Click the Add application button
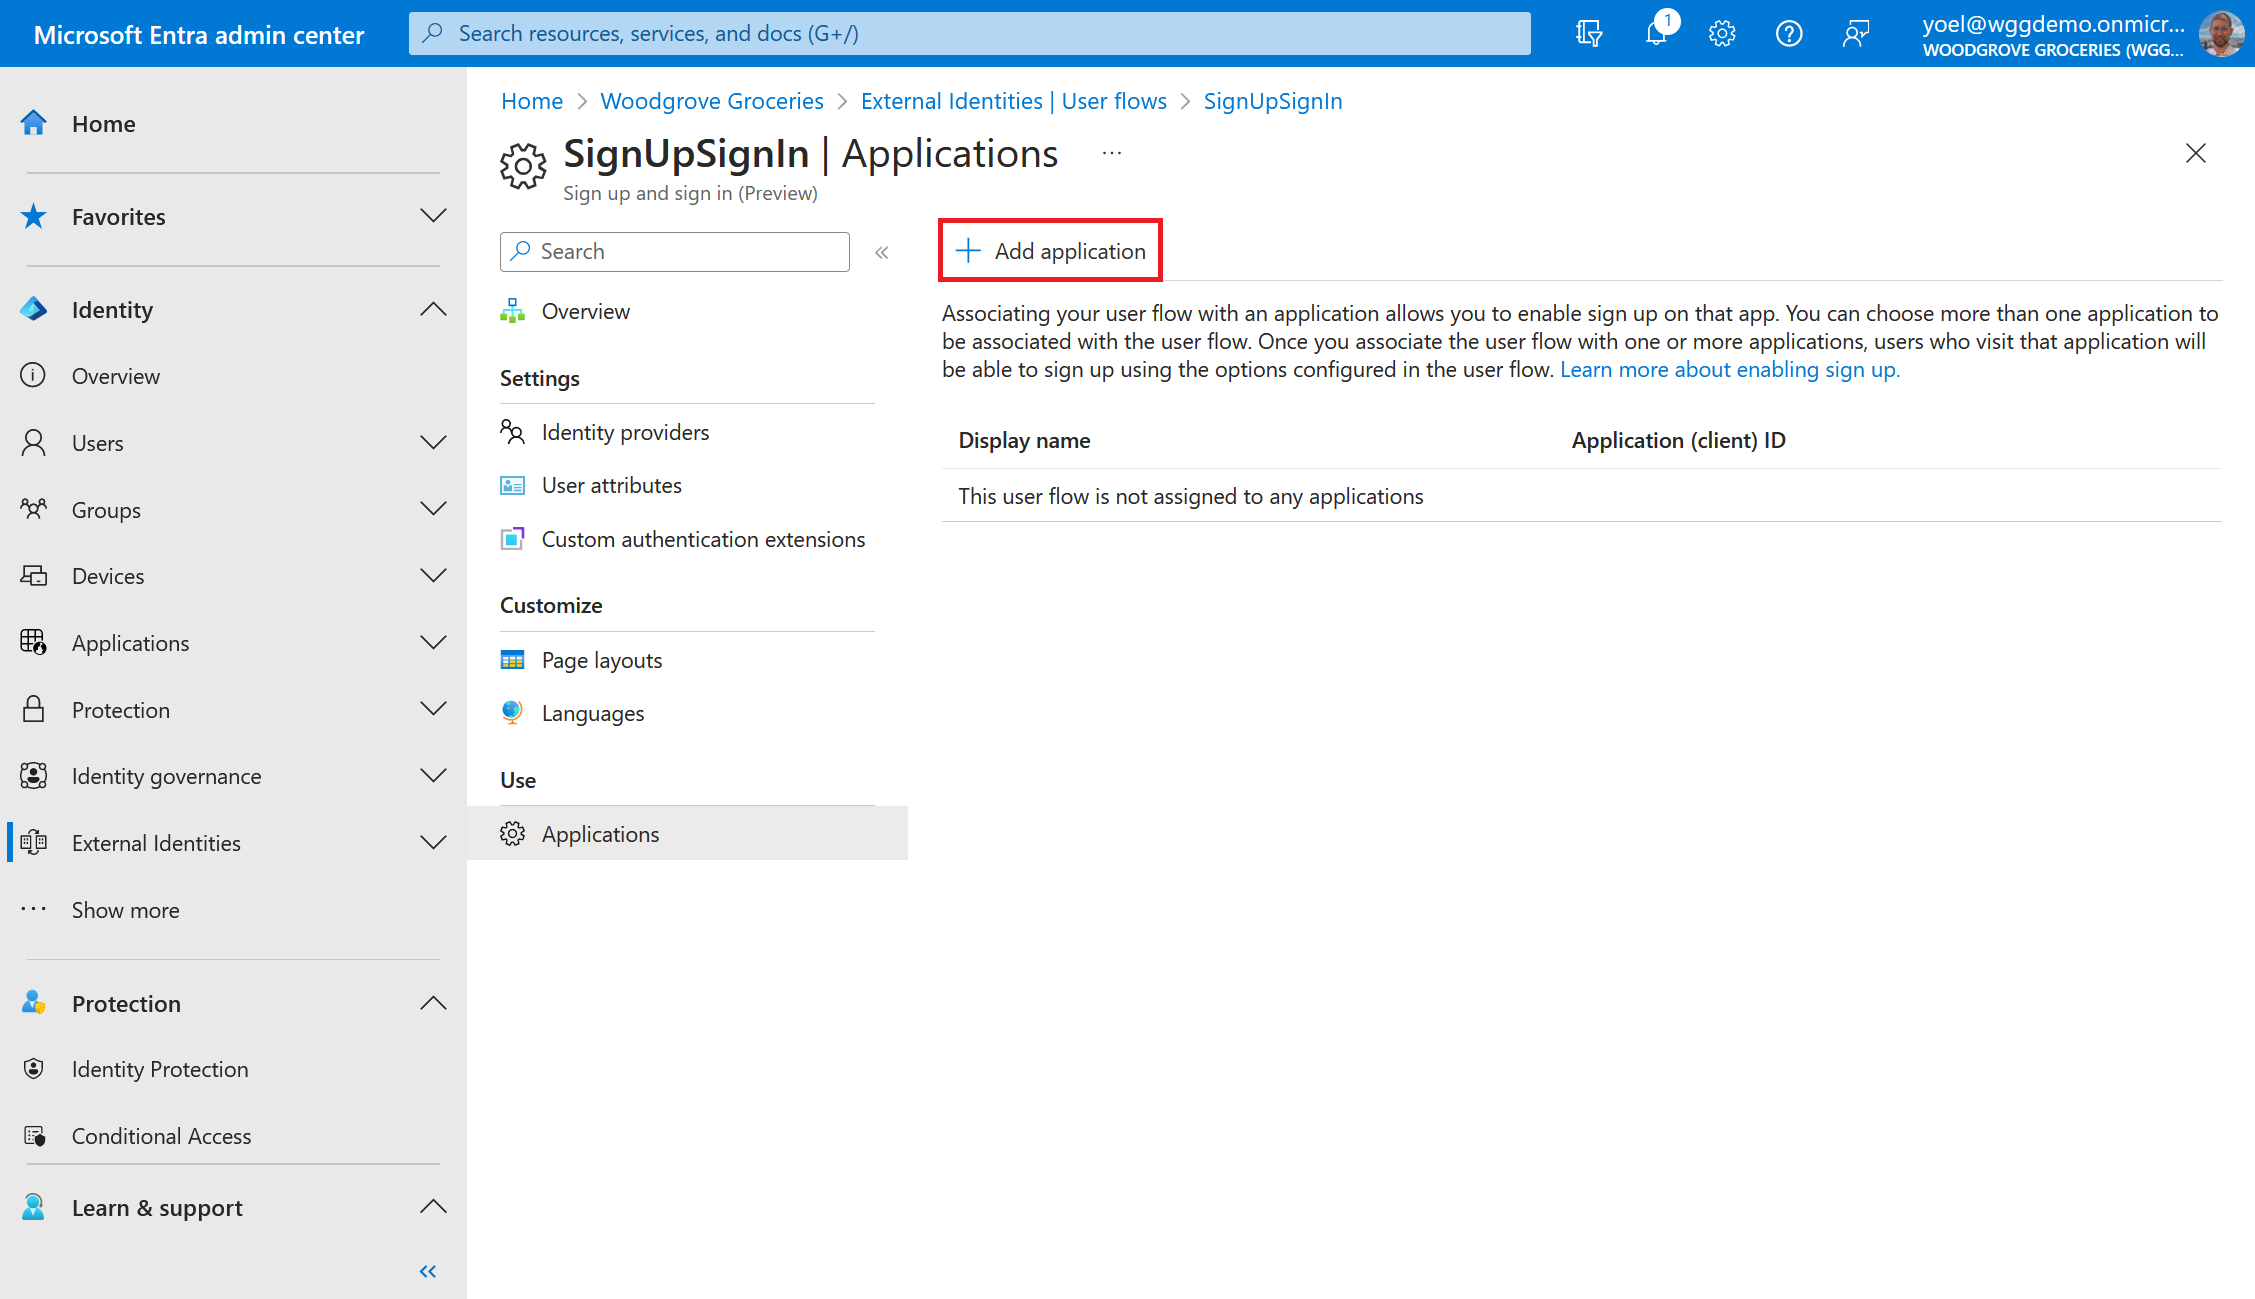 tap(1050, 251)
